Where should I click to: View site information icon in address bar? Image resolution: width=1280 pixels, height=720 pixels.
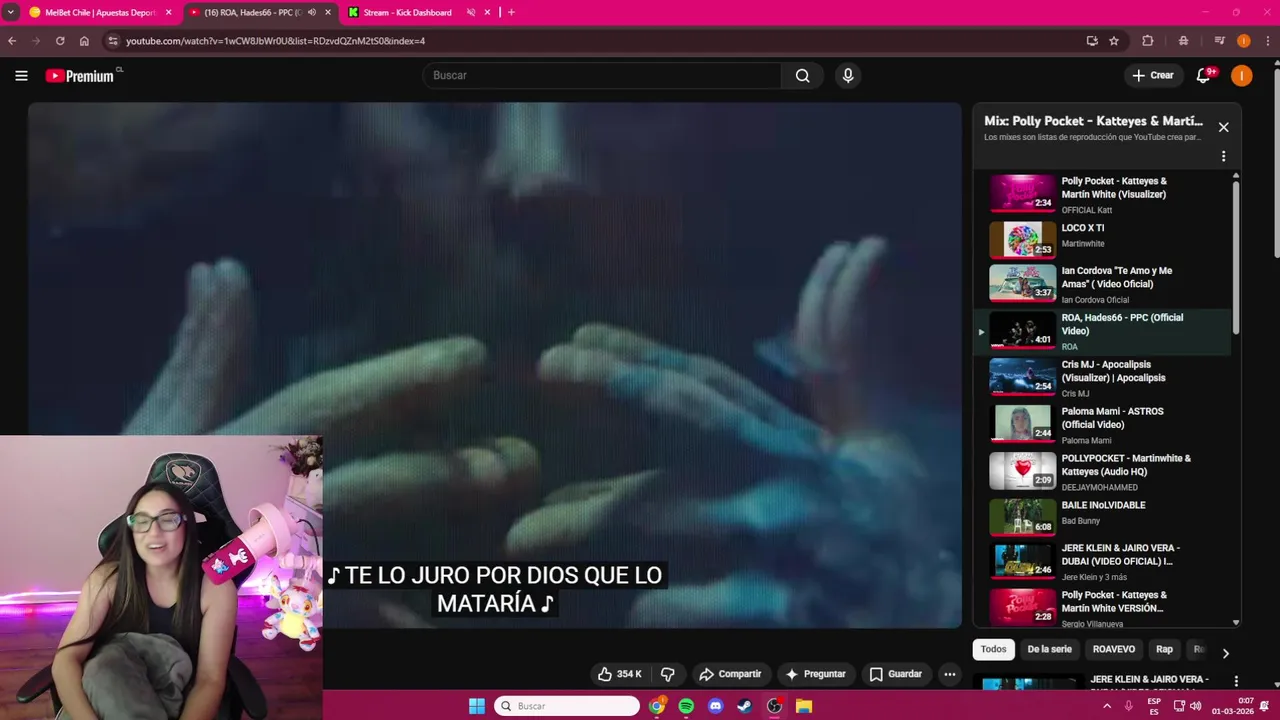pos(113,41)
